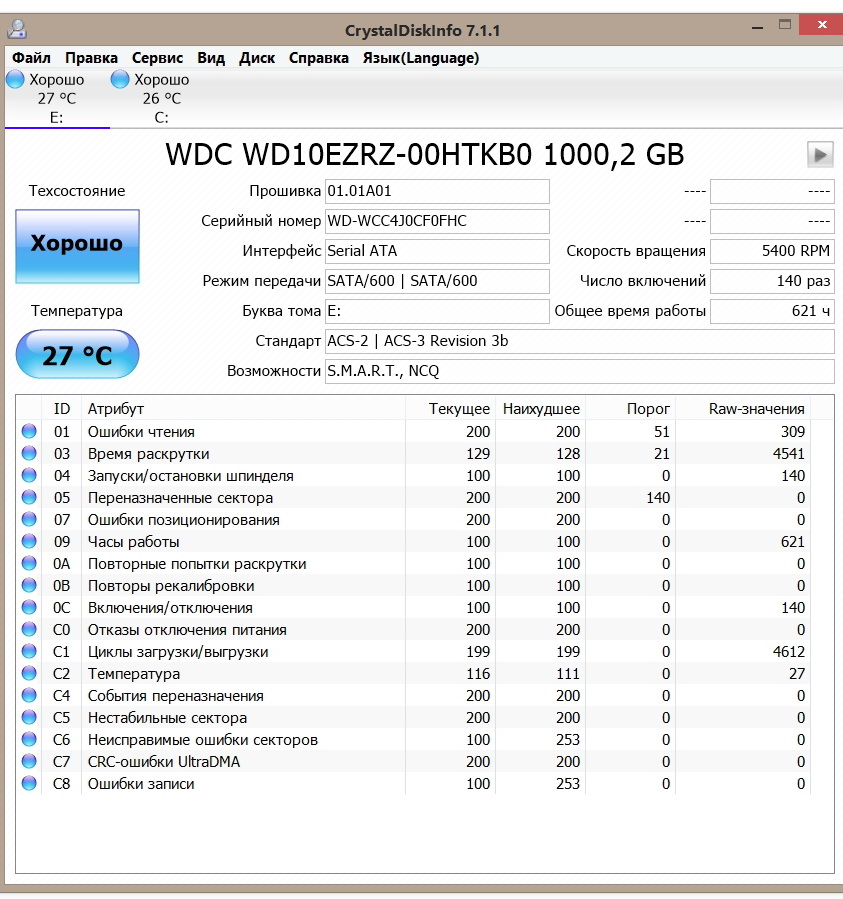Click raw value 309 in Ошибки чтения row

coord(793,432)
